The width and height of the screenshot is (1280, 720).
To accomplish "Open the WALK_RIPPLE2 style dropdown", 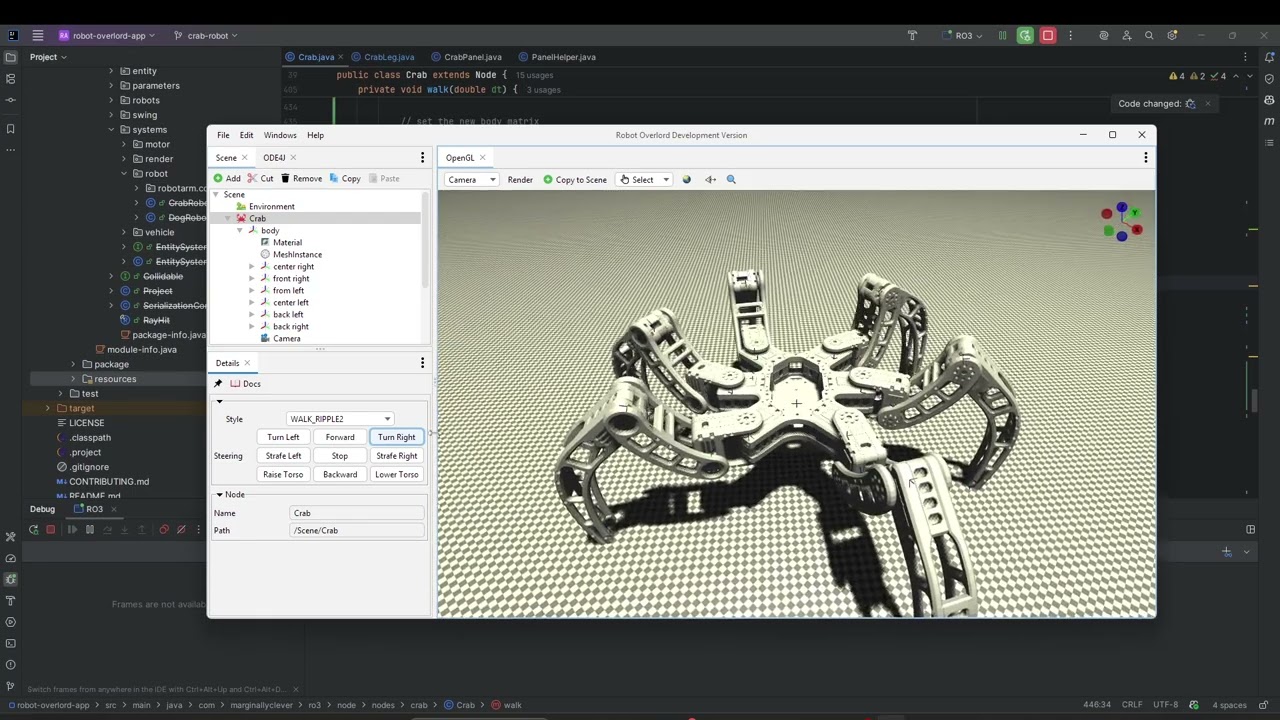I will (x=340, y=419).
